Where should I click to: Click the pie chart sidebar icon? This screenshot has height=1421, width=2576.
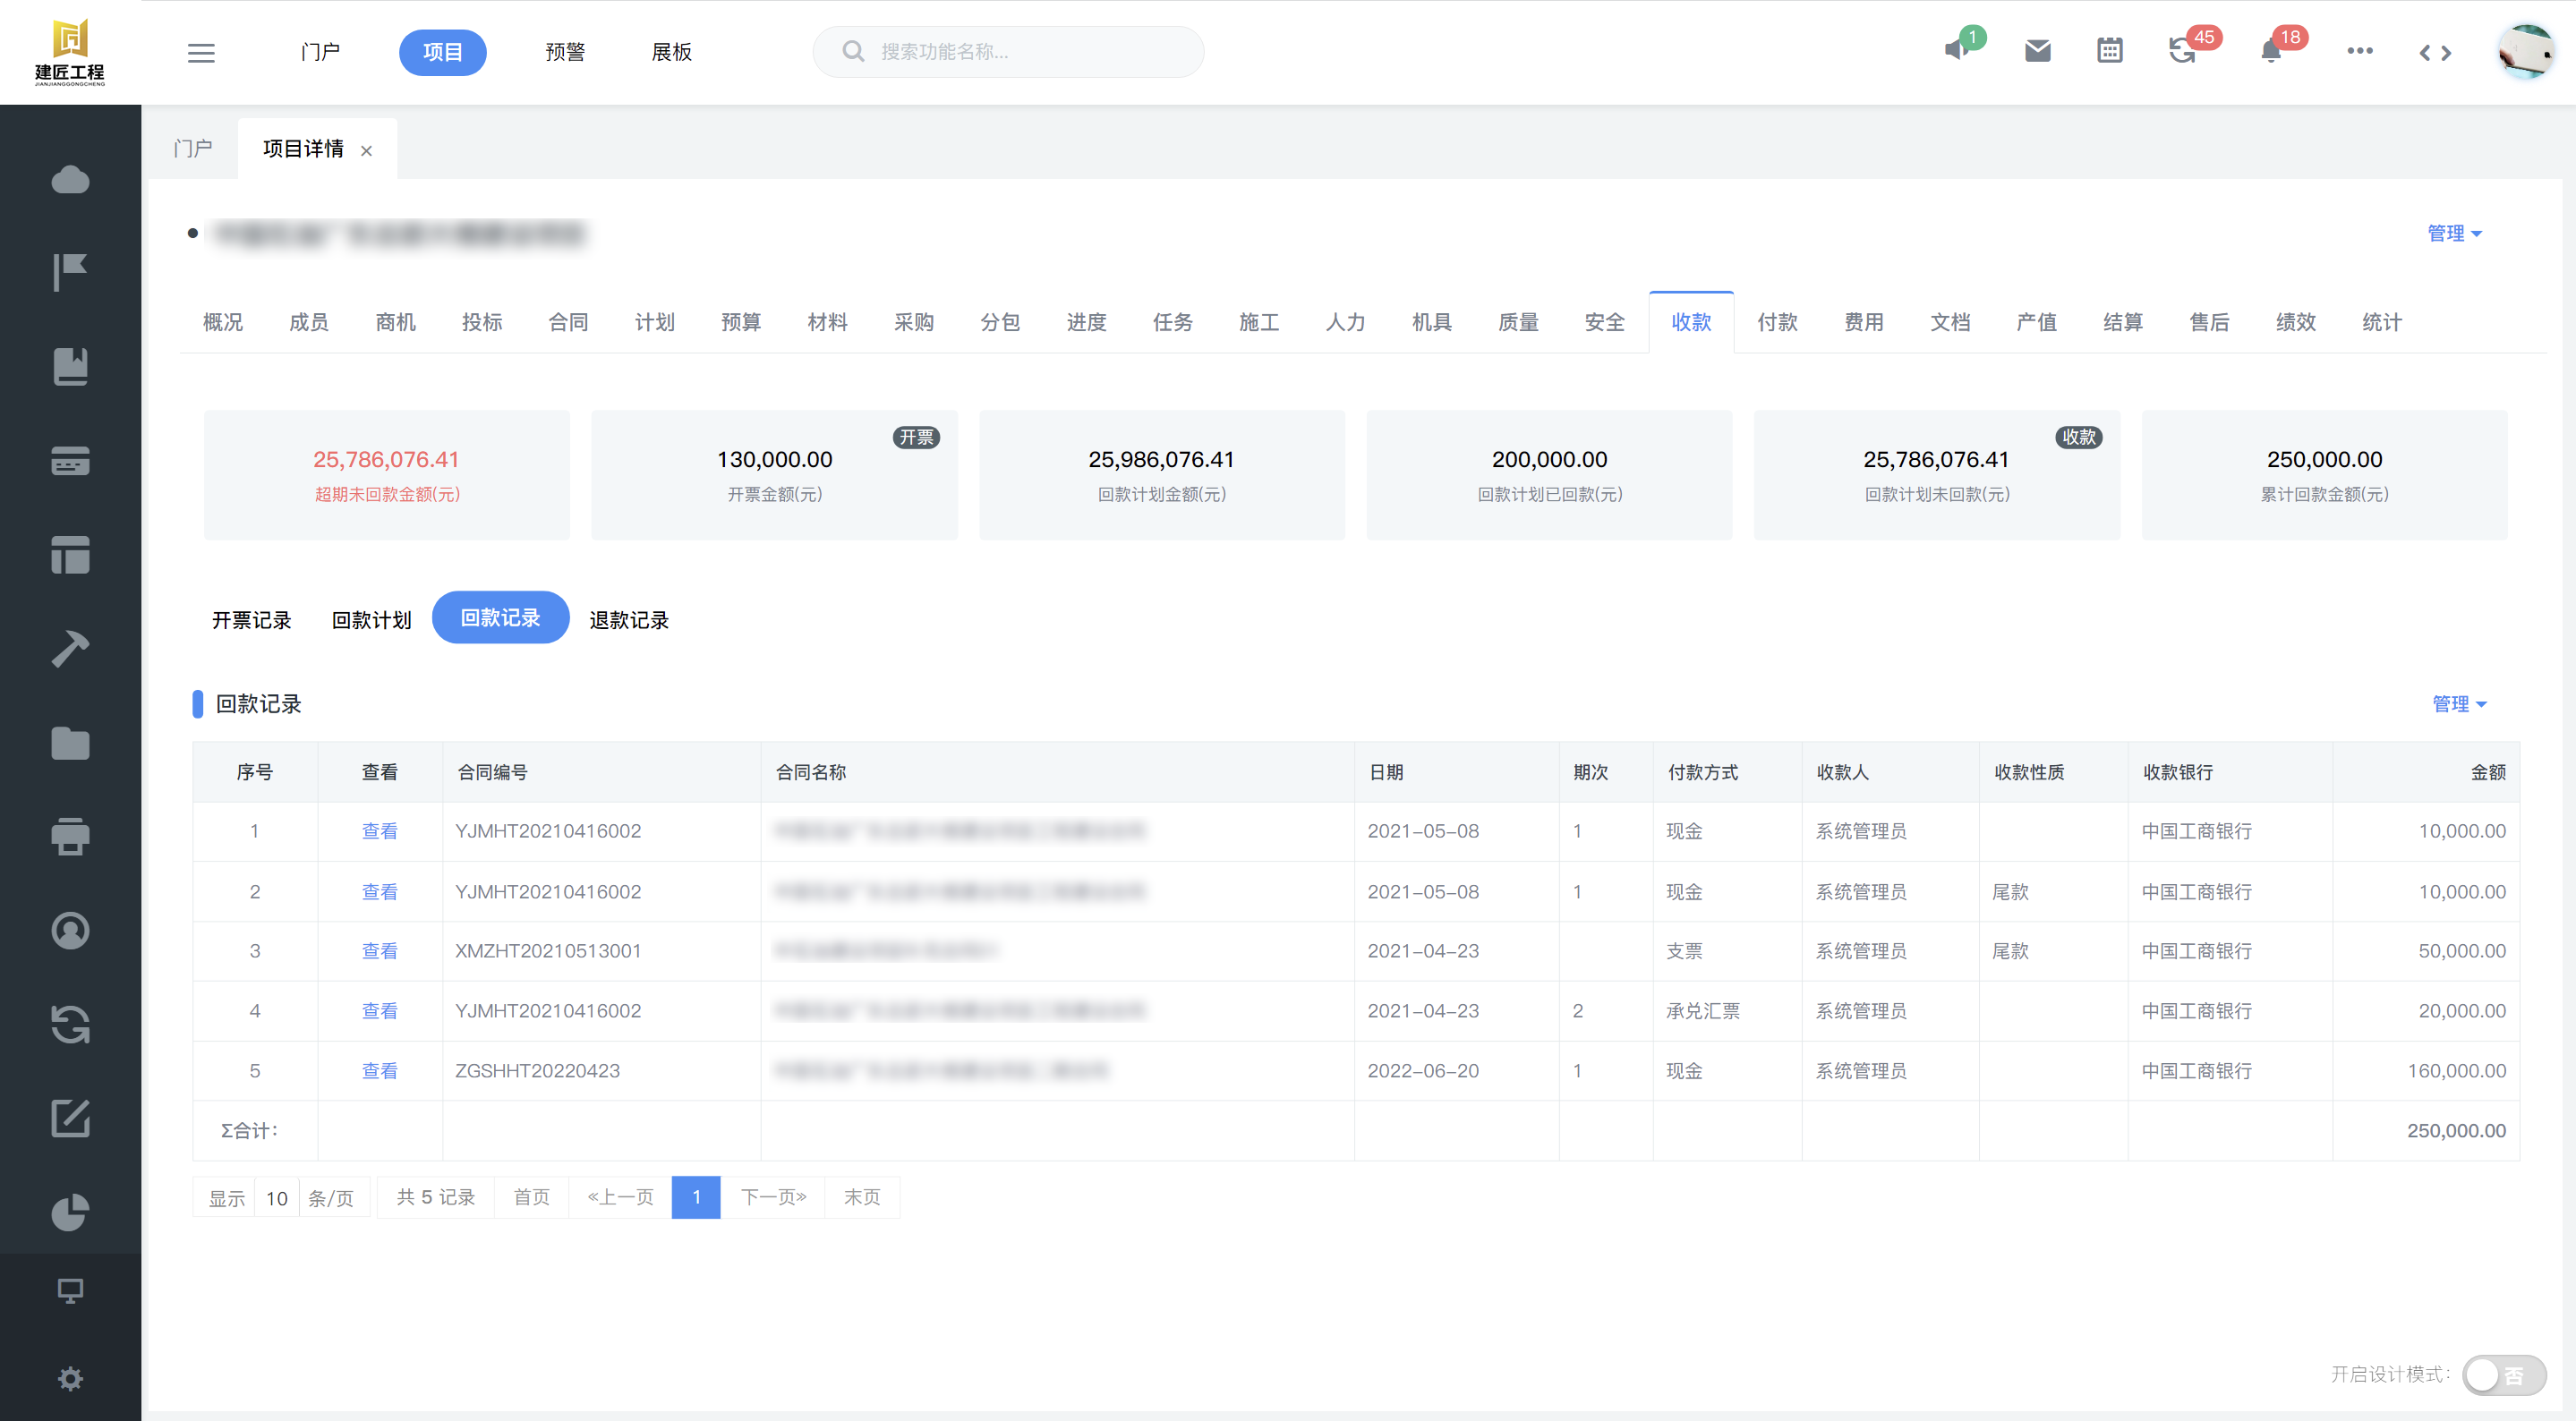click(x=70, y=1212)
